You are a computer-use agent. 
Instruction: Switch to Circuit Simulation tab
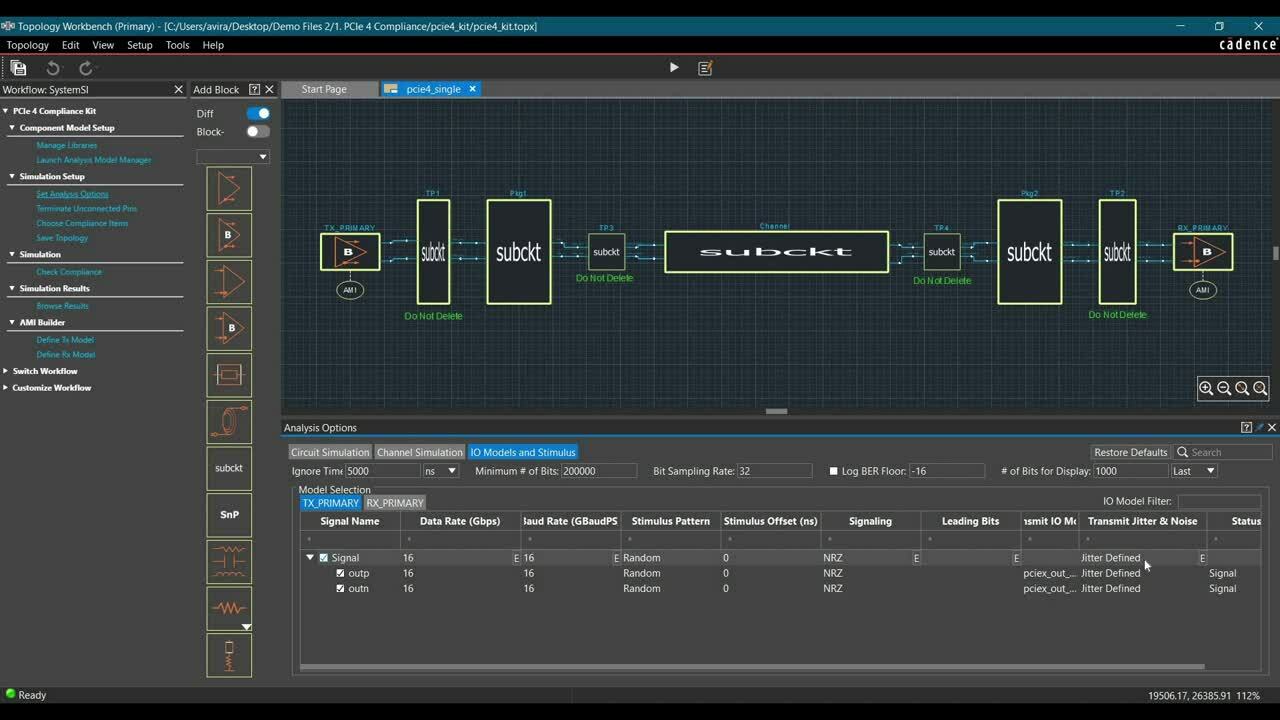[x=330, y=452]
